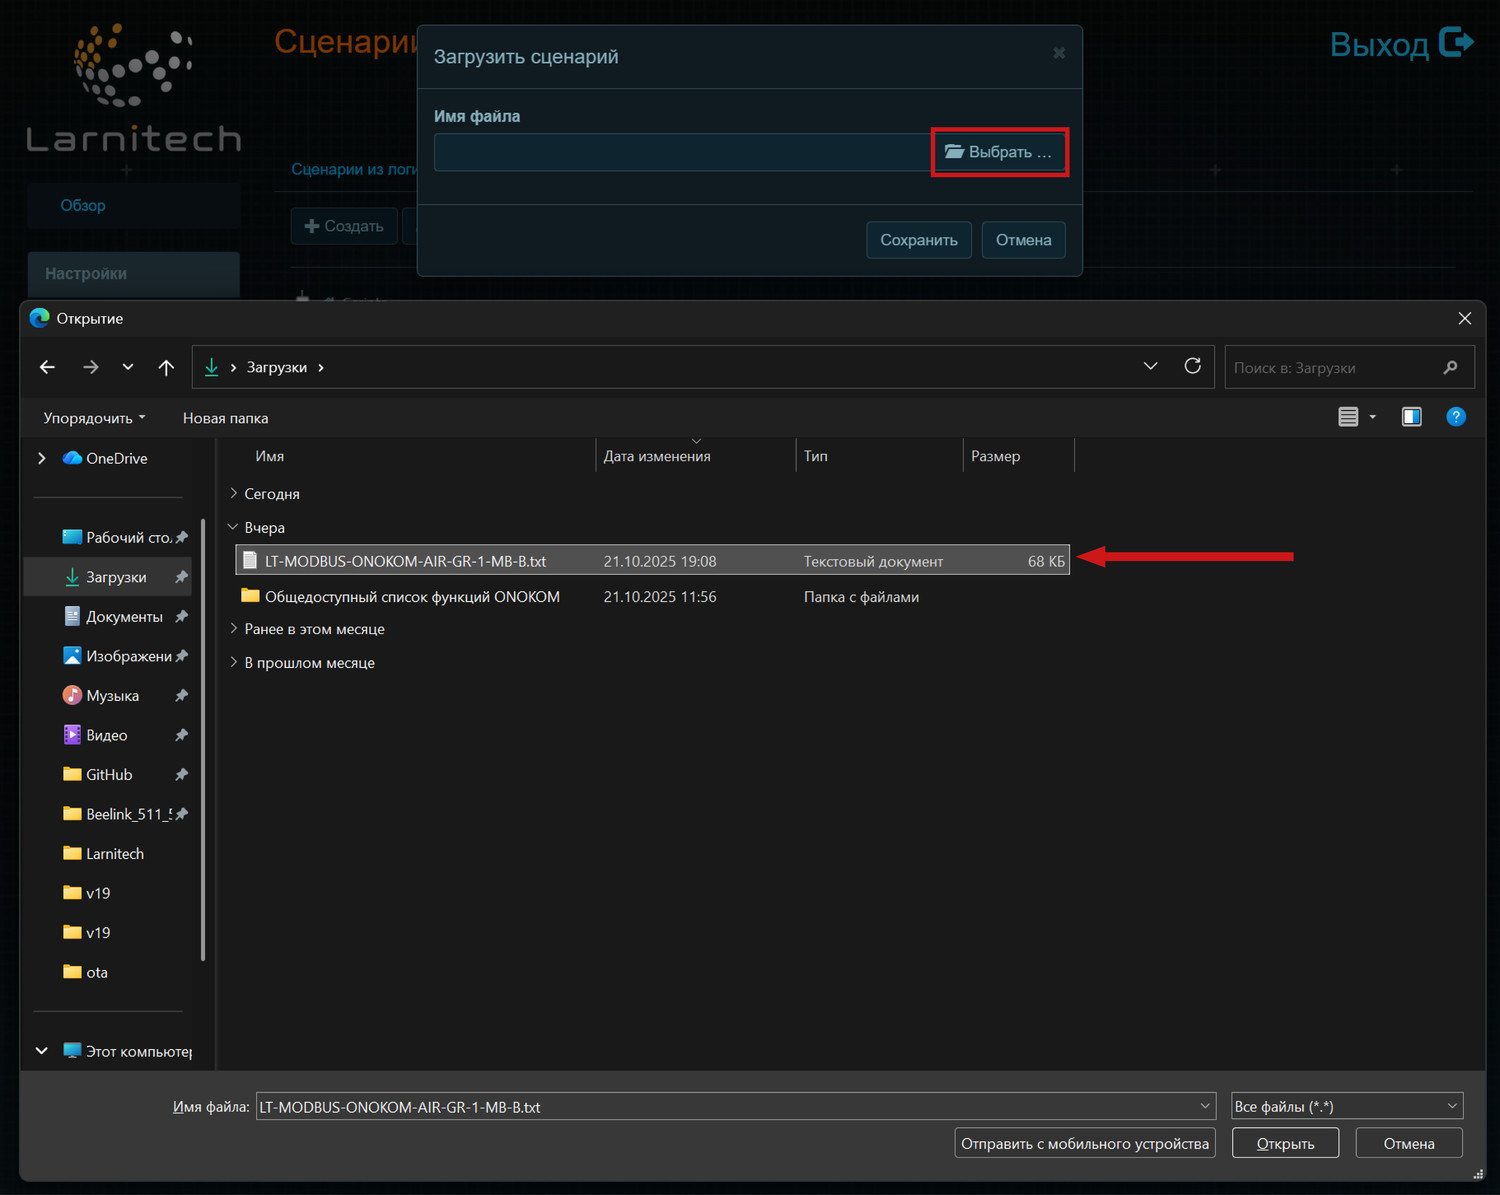The image size is (1500, 1195).
Task: Click the Back arrow in file dialog
Action: point(47,367)
